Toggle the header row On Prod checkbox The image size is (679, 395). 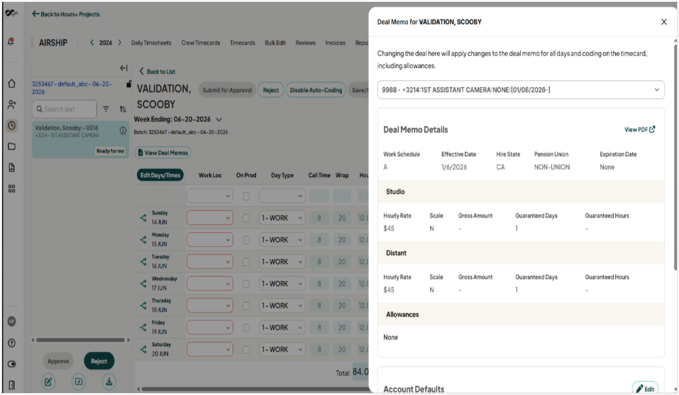pyautogui.click(x=246, y=196)
